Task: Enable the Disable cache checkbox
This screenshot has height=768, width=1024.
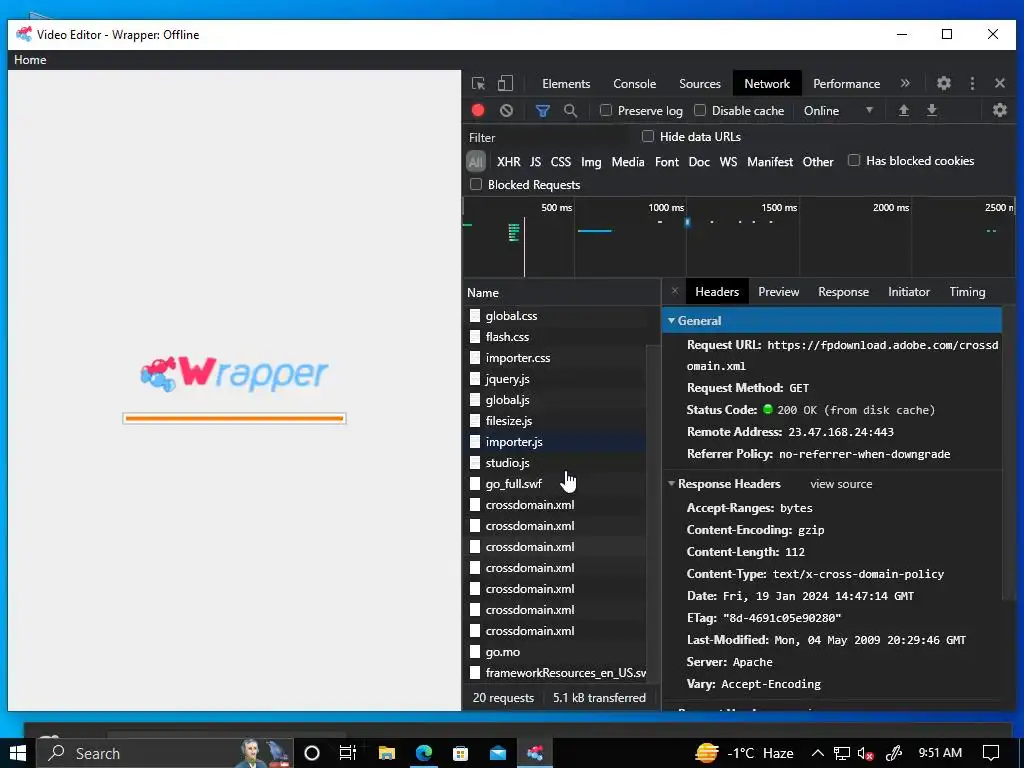Action: (700, 110)
